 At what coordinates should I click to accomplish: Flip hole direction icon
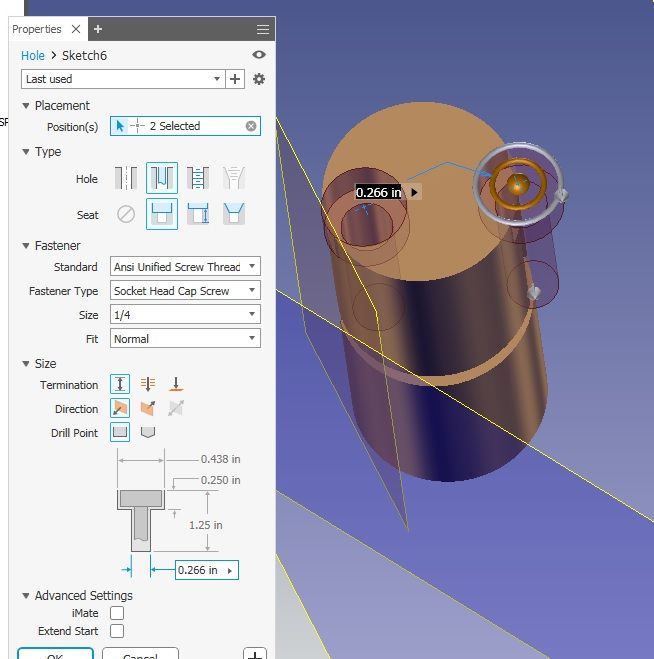click(x=148, y=408)
